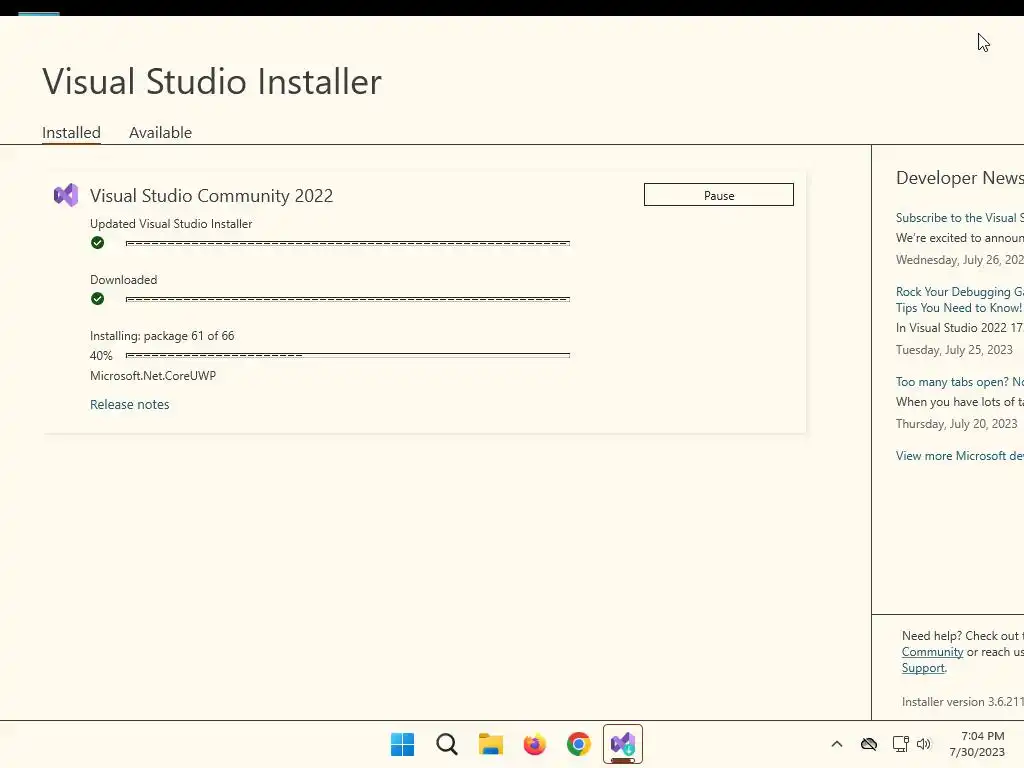Pause the Visual Studio installation

click(719, 195)
